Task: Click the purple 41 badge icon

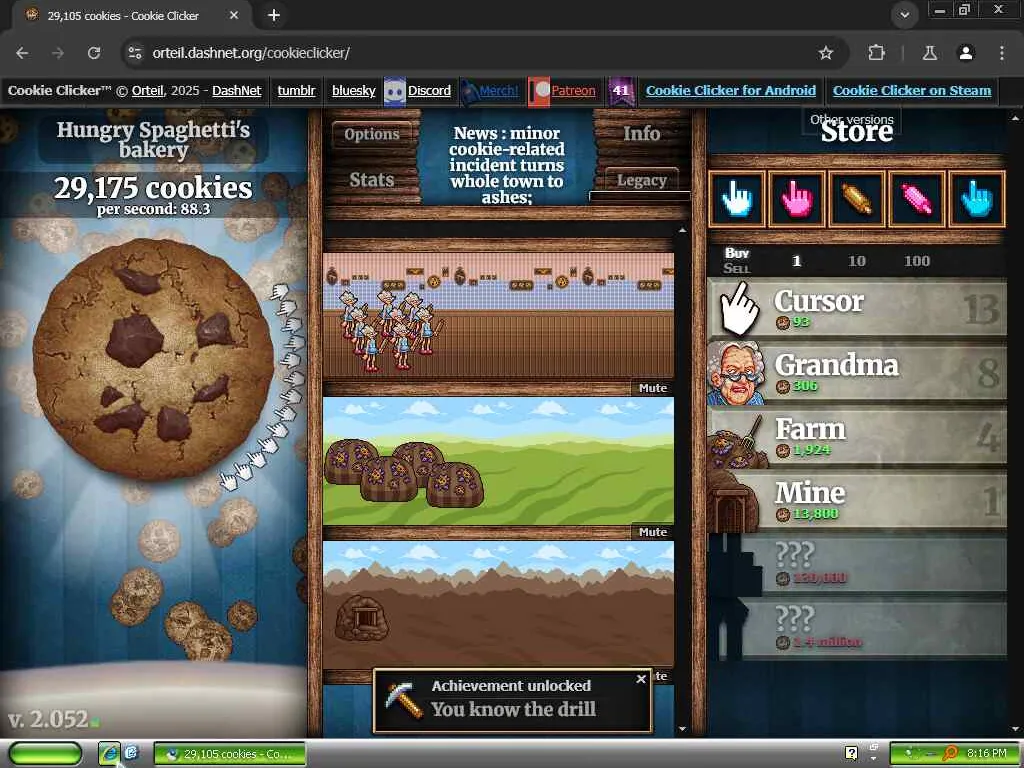Action: tap(620, 91)
